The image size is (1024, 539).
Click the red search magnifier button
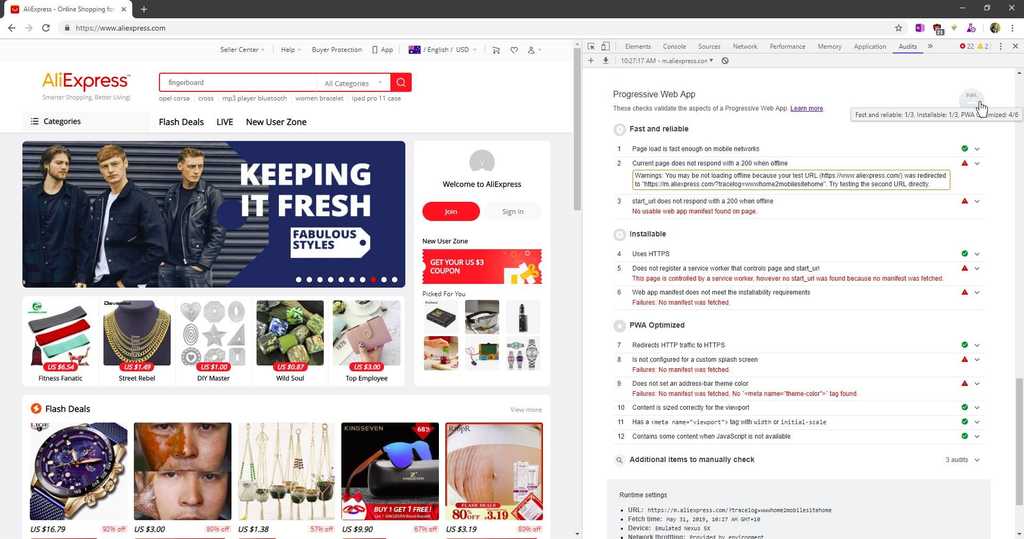click(401, 83)
